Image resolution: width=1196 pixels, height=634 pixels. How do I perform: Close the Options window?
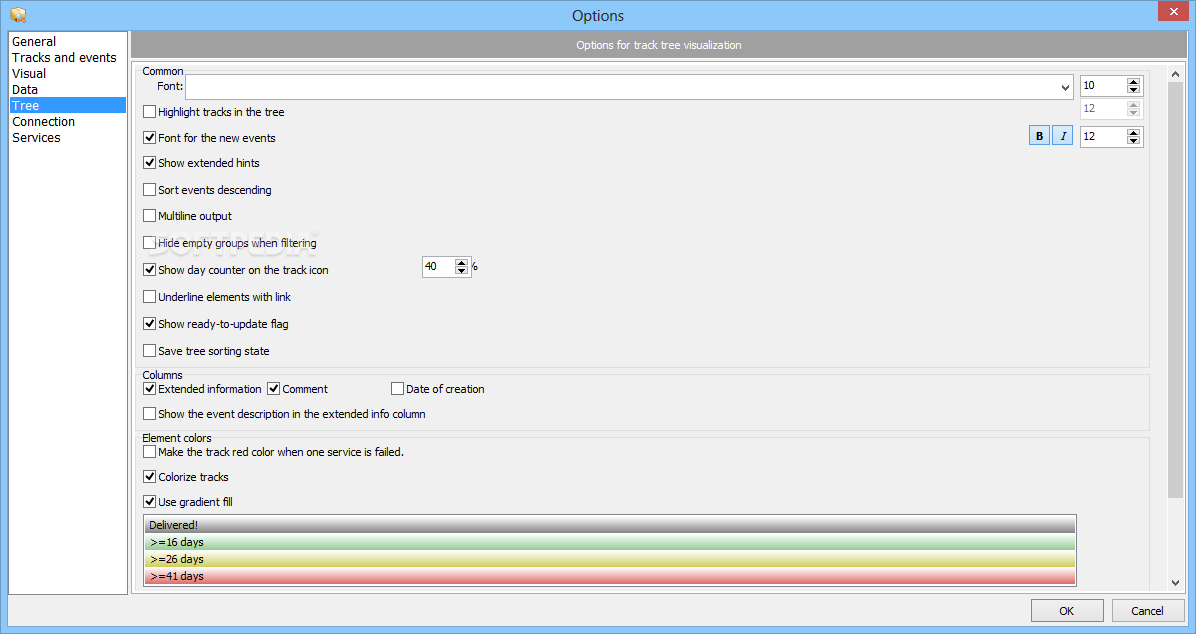pyautogui.click(x=1174, y=11)
